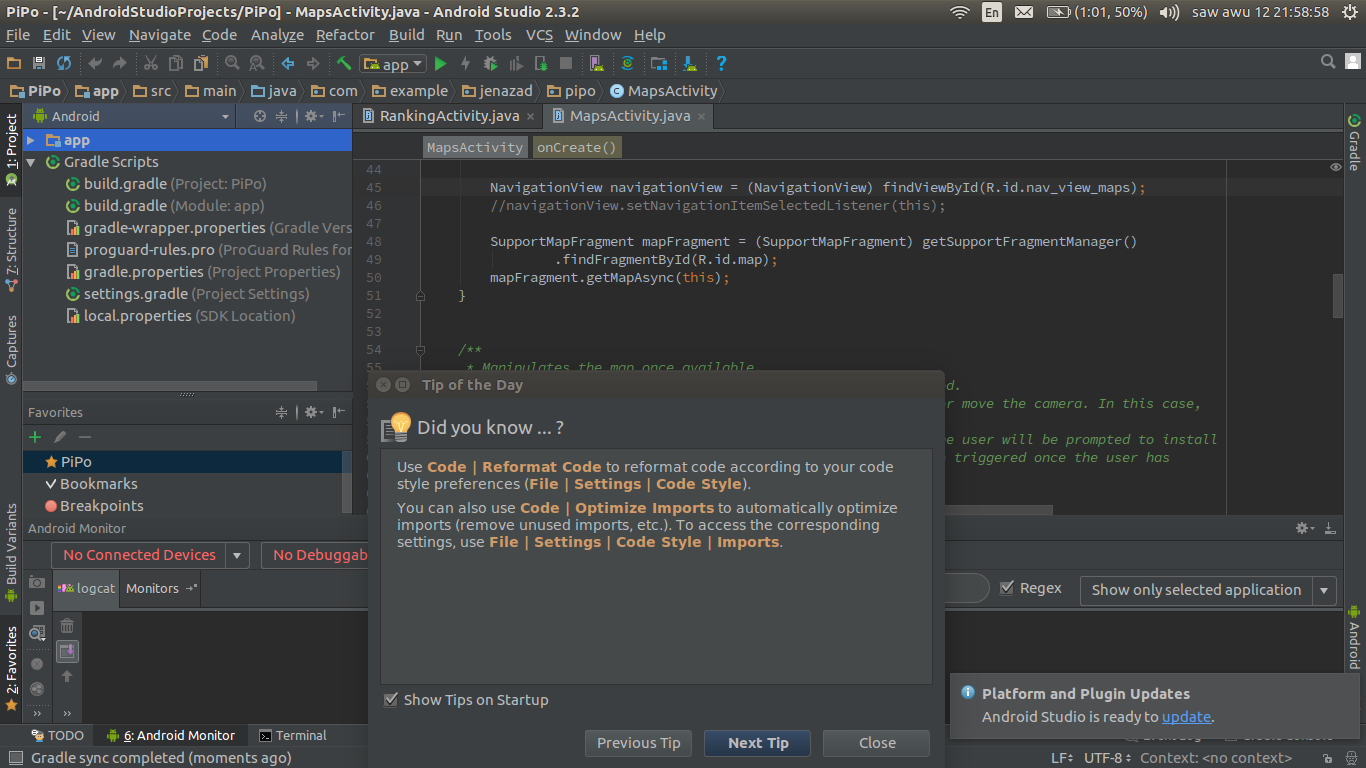Image resolution: width=1366 pixels, height=768 pixels.
Task: Toggle the Structure tool window button
Action: point(11,248)
